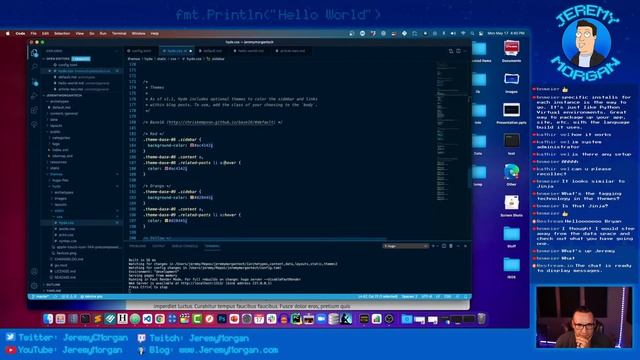Viewport: 640px width, 360px height.
Task: Open the Search view in activity bar
Action: (34, 67)
